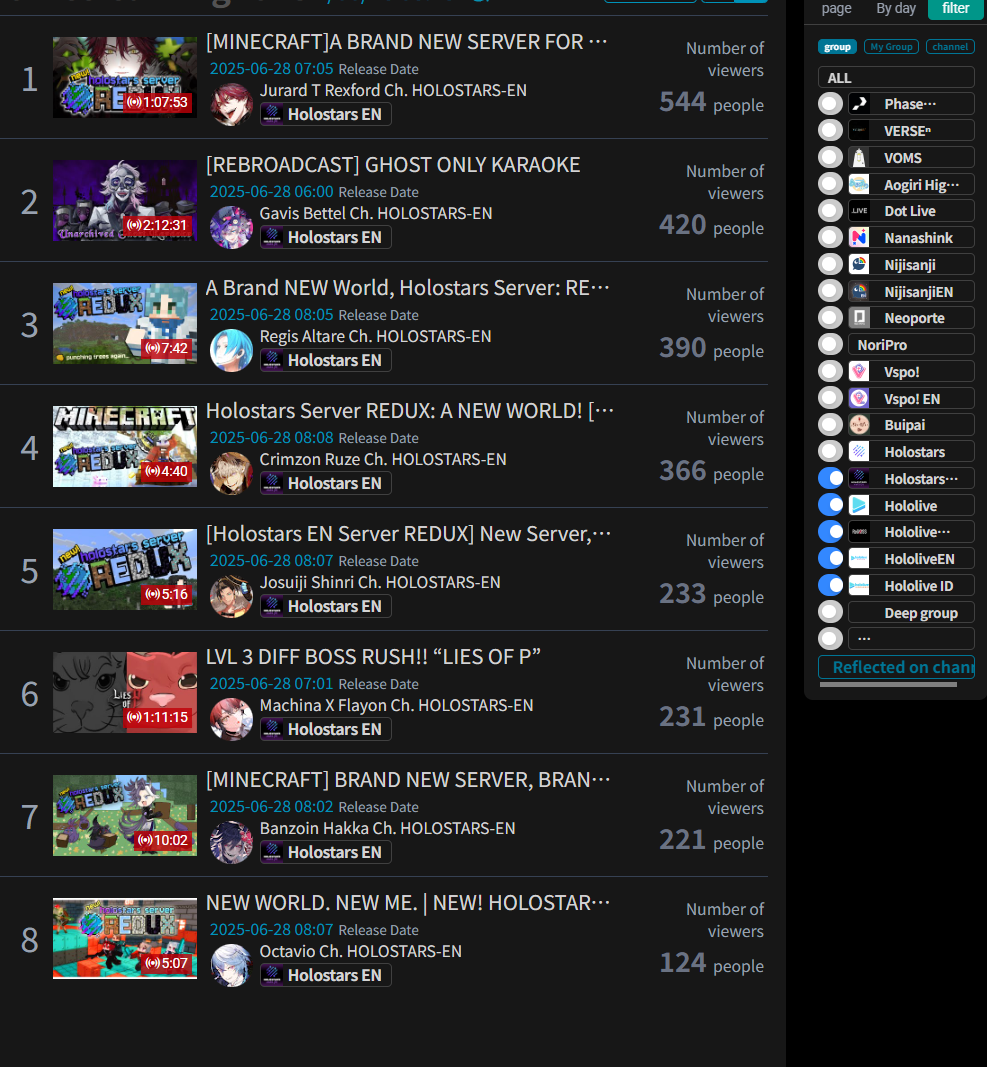Disable the Hololive filter toggle
This screenshot has height=1067, width=987.
pos(830,505)
